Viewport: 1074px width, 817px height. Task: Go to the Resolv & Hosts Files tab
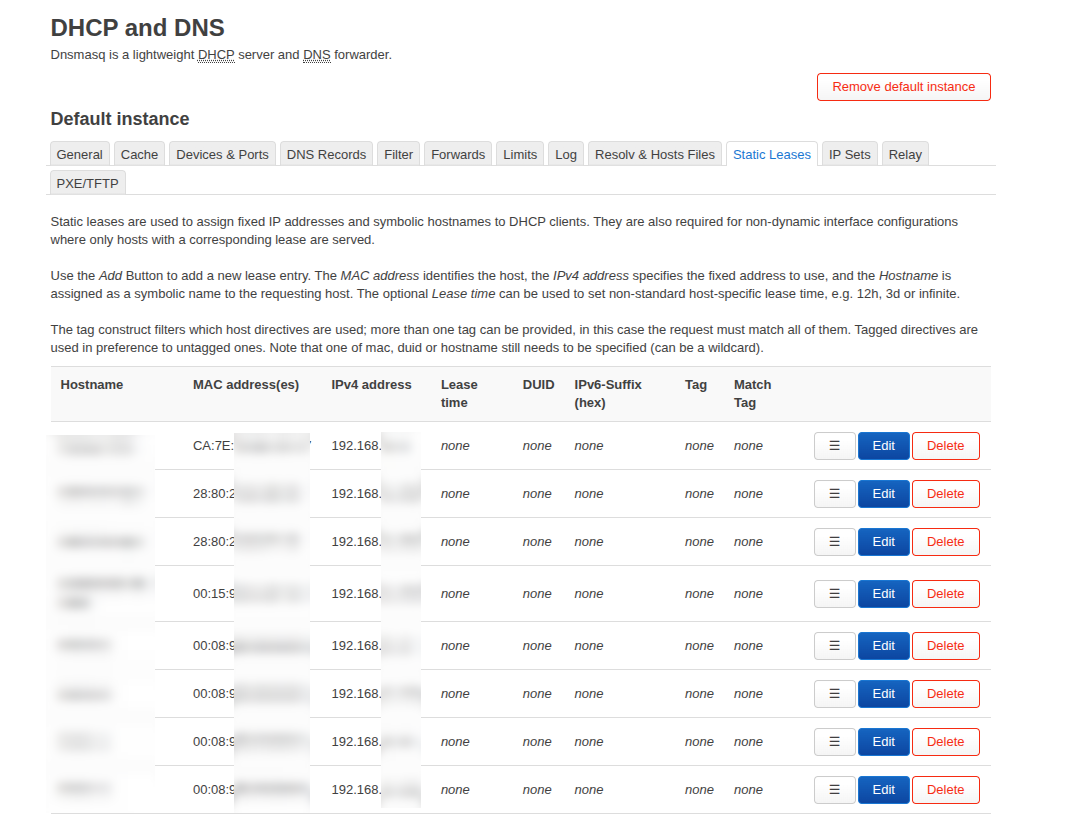[654, 154]
